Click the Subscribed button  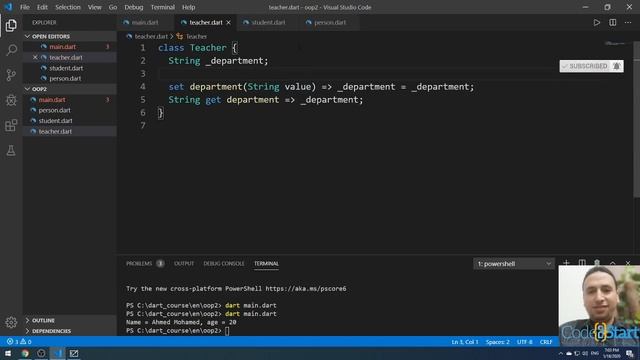pos(586,66)
